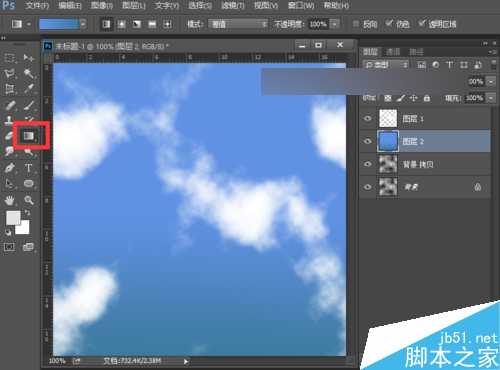Select the Pen tool
The image size is (500, 370).
coord(10,168)
